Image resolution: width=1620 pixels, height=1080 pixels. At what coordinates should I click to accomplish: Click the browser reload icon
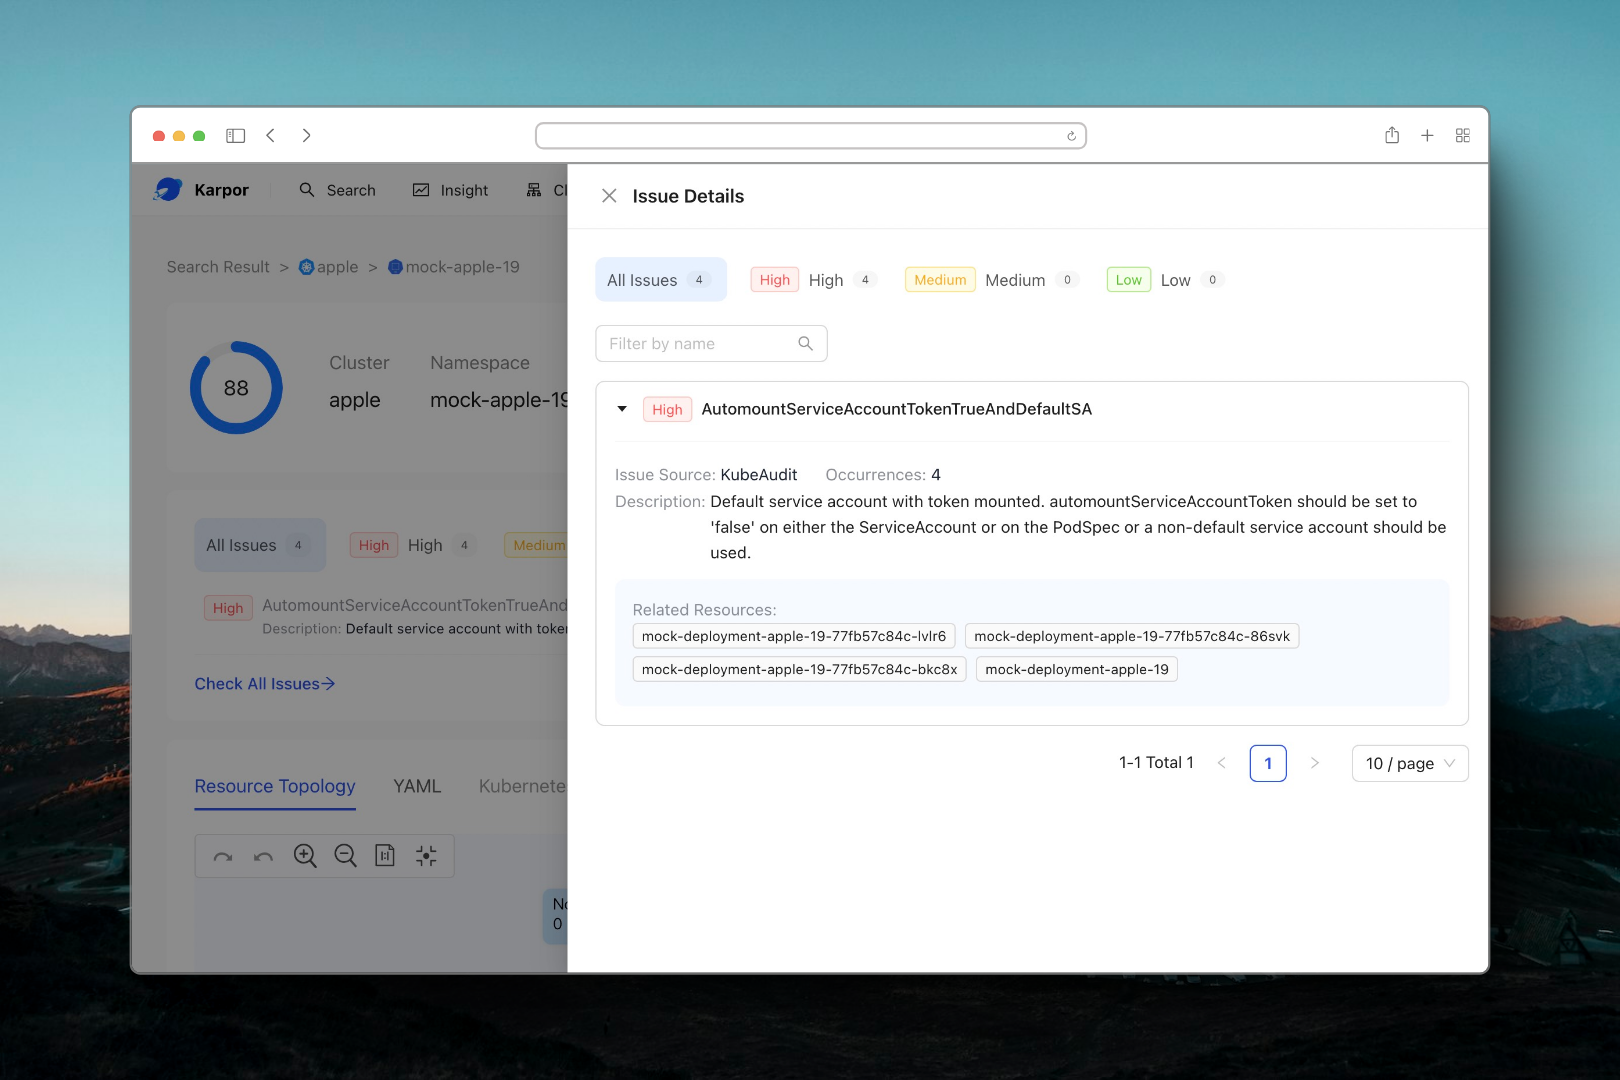pyautogui.click(x=1071, y=136)
